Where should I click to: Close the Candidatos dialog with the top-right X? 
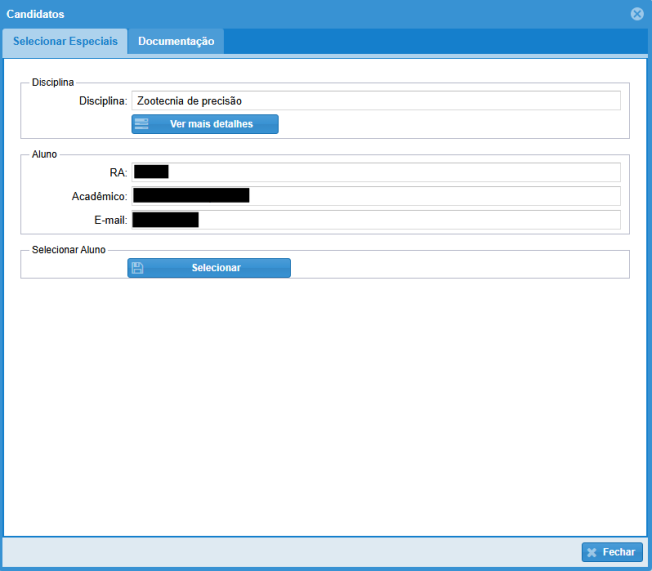(637, 14)
